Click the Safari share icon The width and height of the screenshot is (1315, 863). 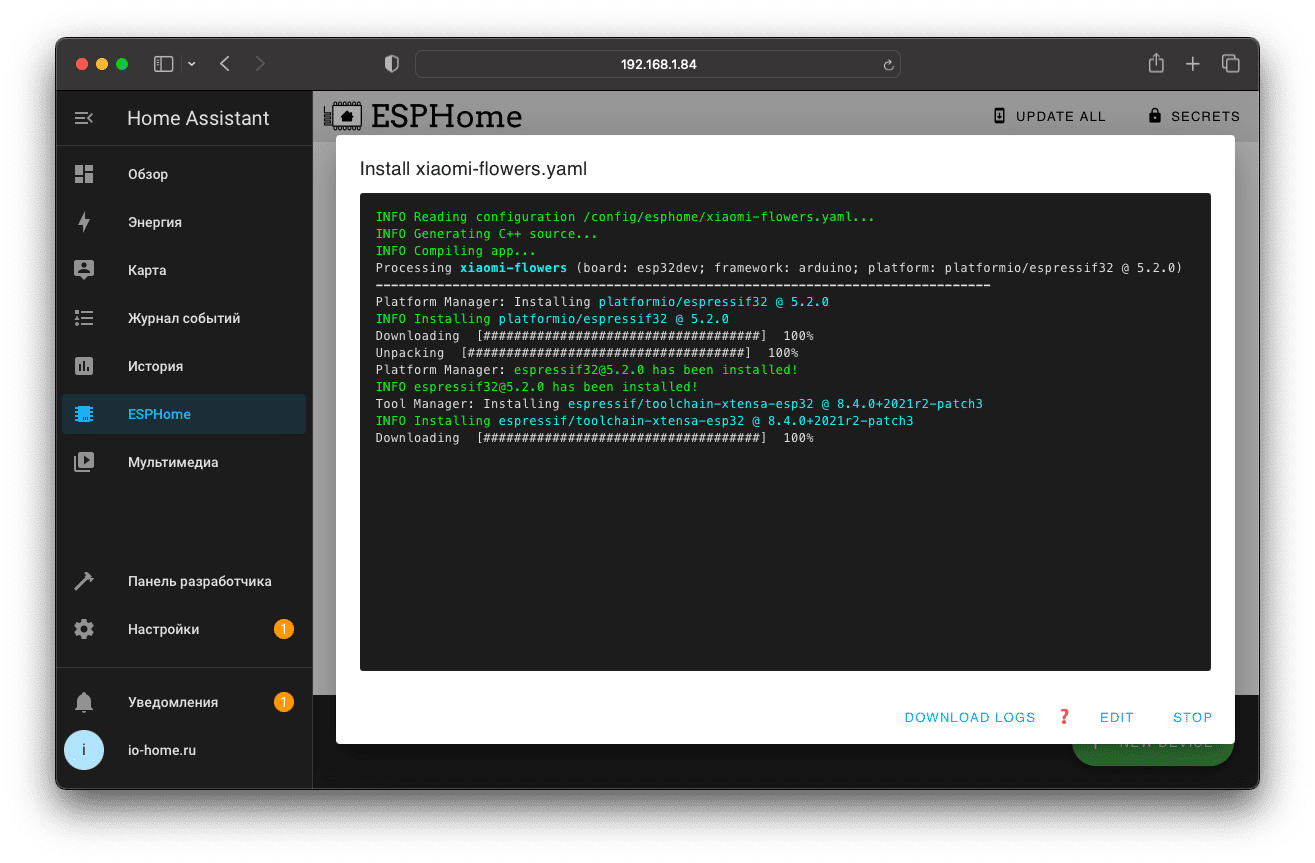[1156, 63]
